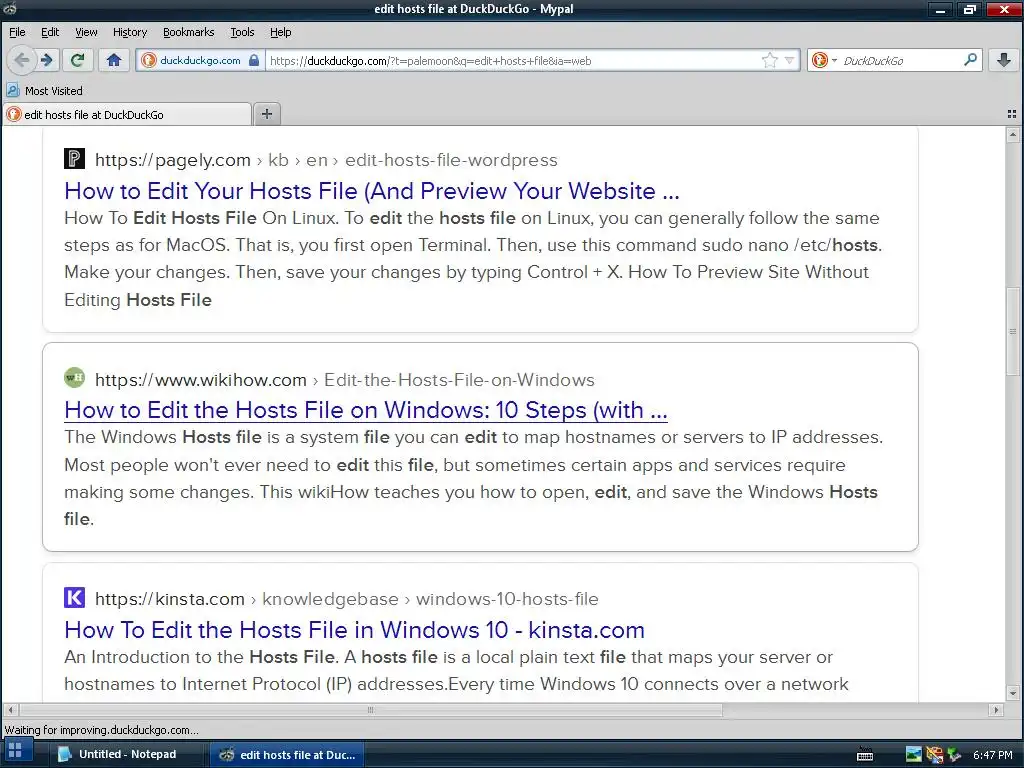Click the horizontal scrollbar thumb
This screenshot has height=768, width=1024.
(370, 710)
